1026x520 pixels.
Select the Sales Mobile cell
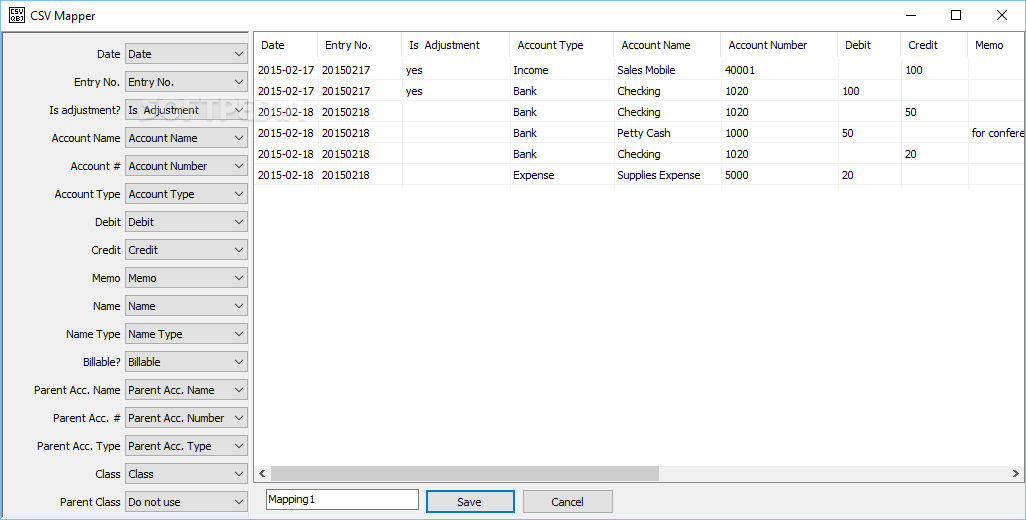[667, 70]
